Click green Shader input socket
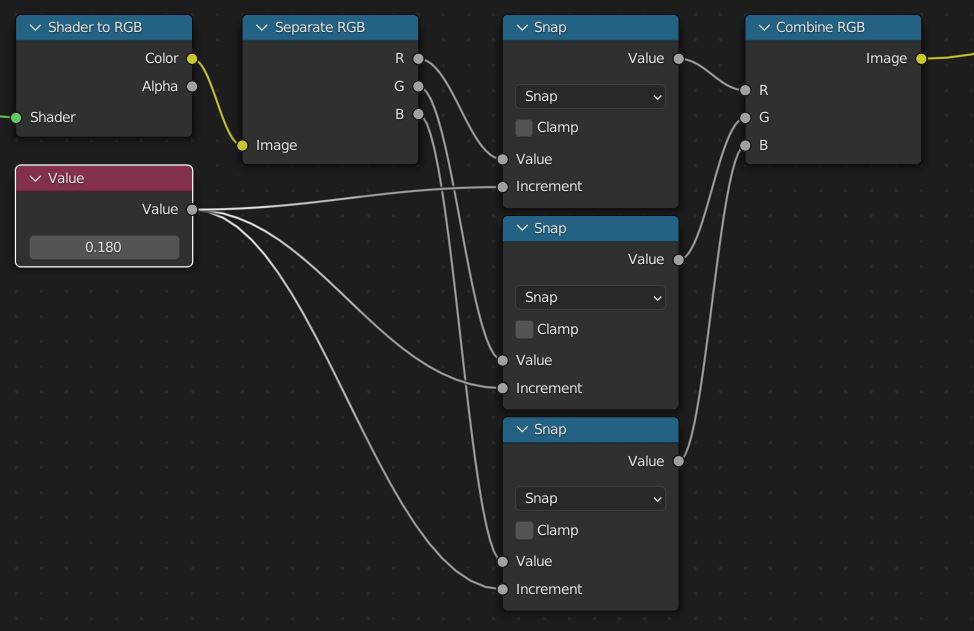This screenshot has height=631, width=974. [x=16, y=117]
